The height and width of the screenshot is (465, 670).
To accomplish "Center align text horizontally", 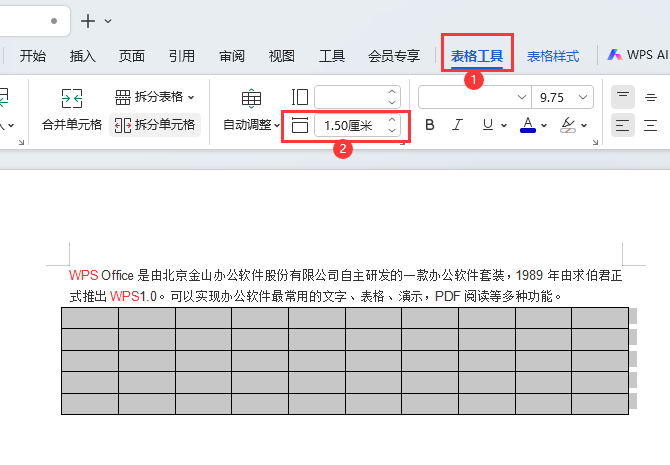I will click(x=651, y=125).
